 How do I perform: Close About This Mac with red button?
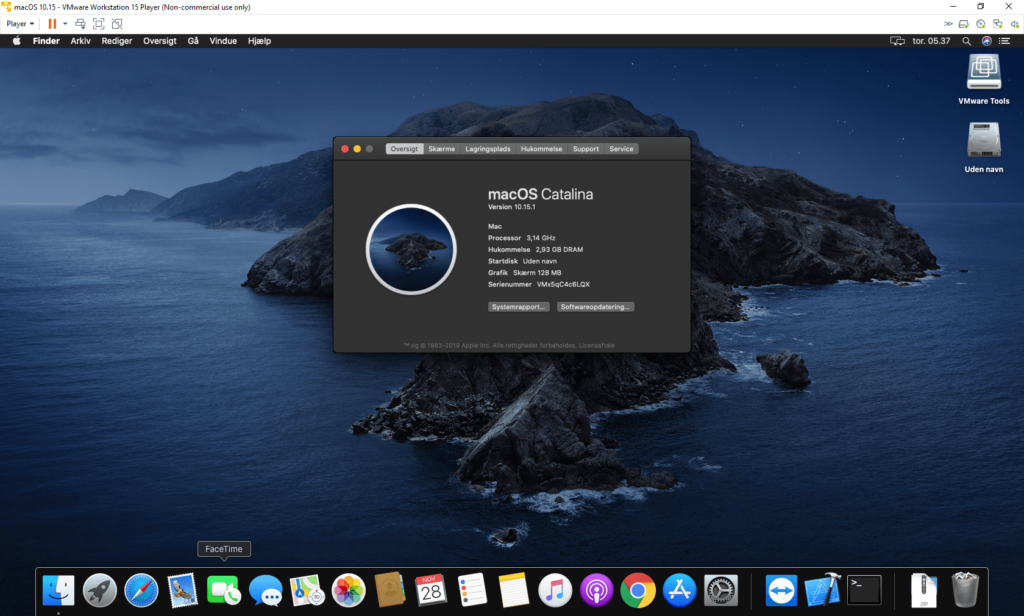point(345,149)
